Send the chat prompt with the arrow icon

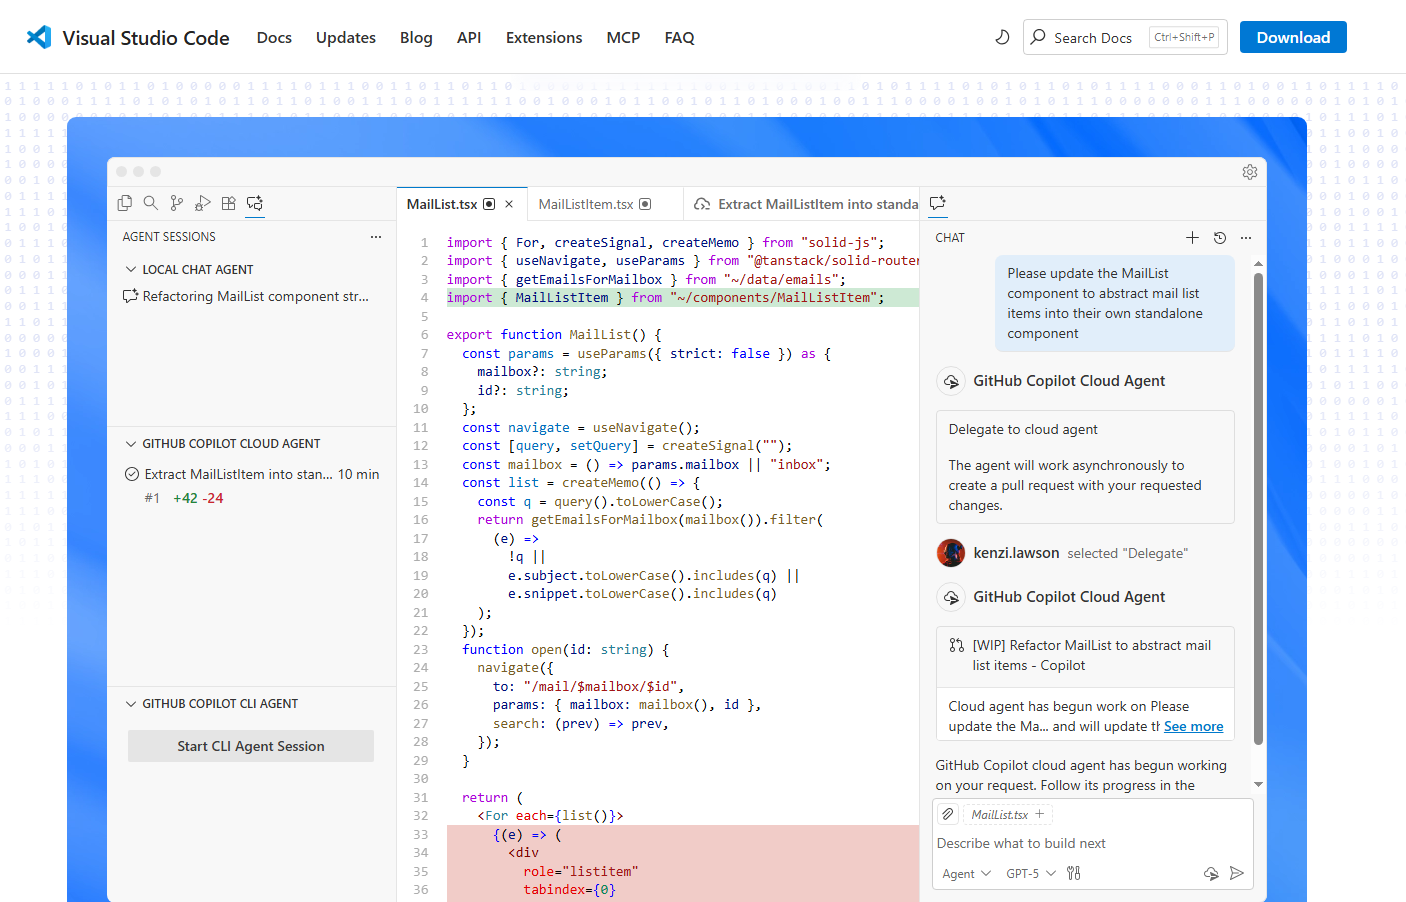[1237, 873]
